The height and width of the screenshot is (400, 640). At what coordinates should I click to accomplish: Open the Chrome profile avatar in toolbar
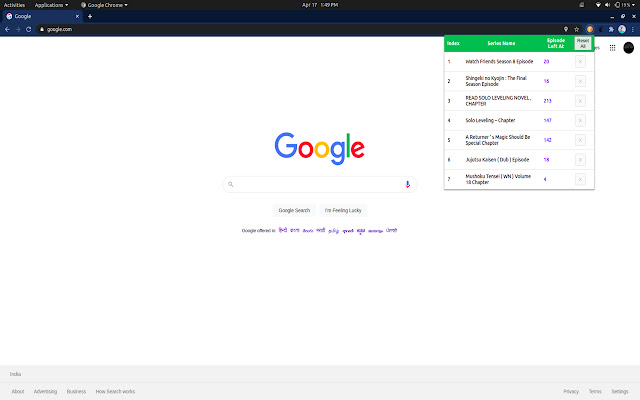pos(622,29)
